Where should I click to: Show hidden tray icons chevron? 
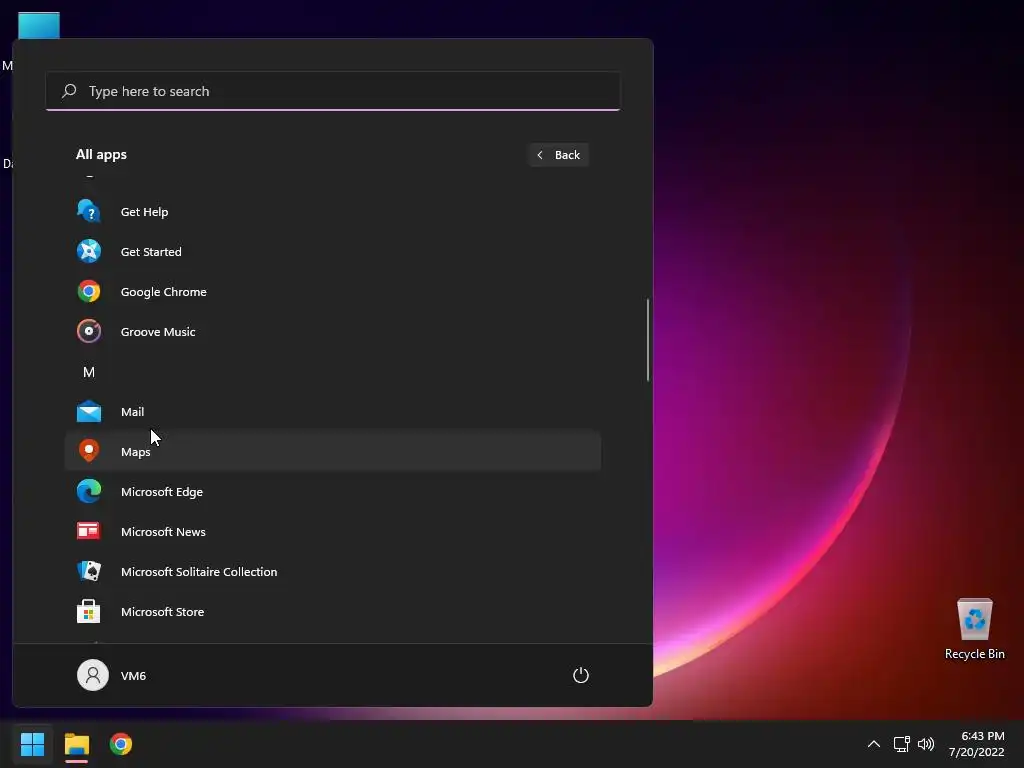point(874,744)
